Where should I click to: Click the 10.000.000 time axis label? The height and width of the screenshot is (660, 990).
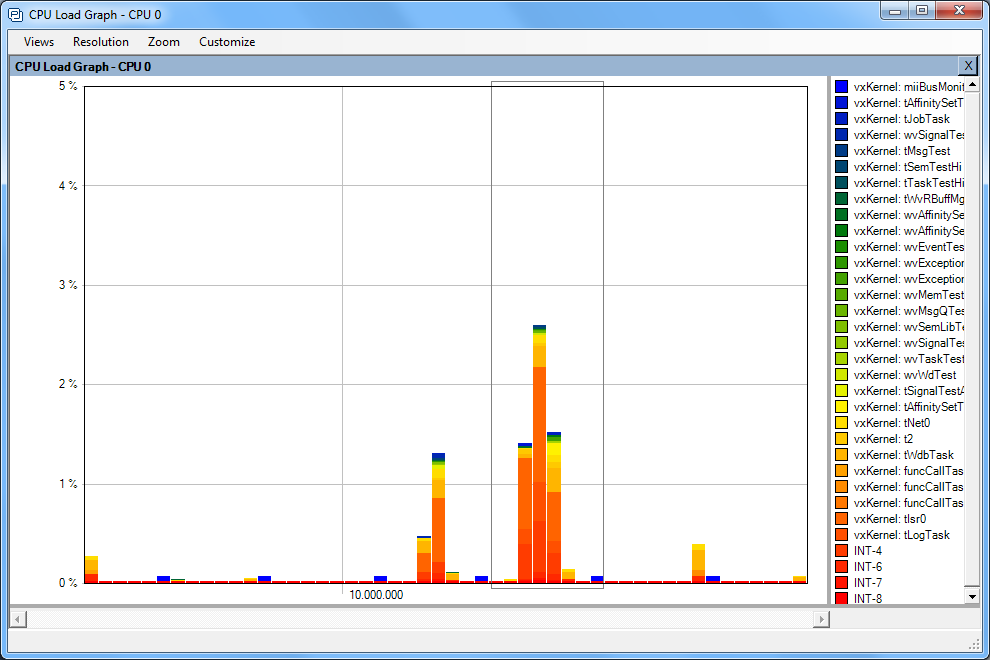pos(376,595)
